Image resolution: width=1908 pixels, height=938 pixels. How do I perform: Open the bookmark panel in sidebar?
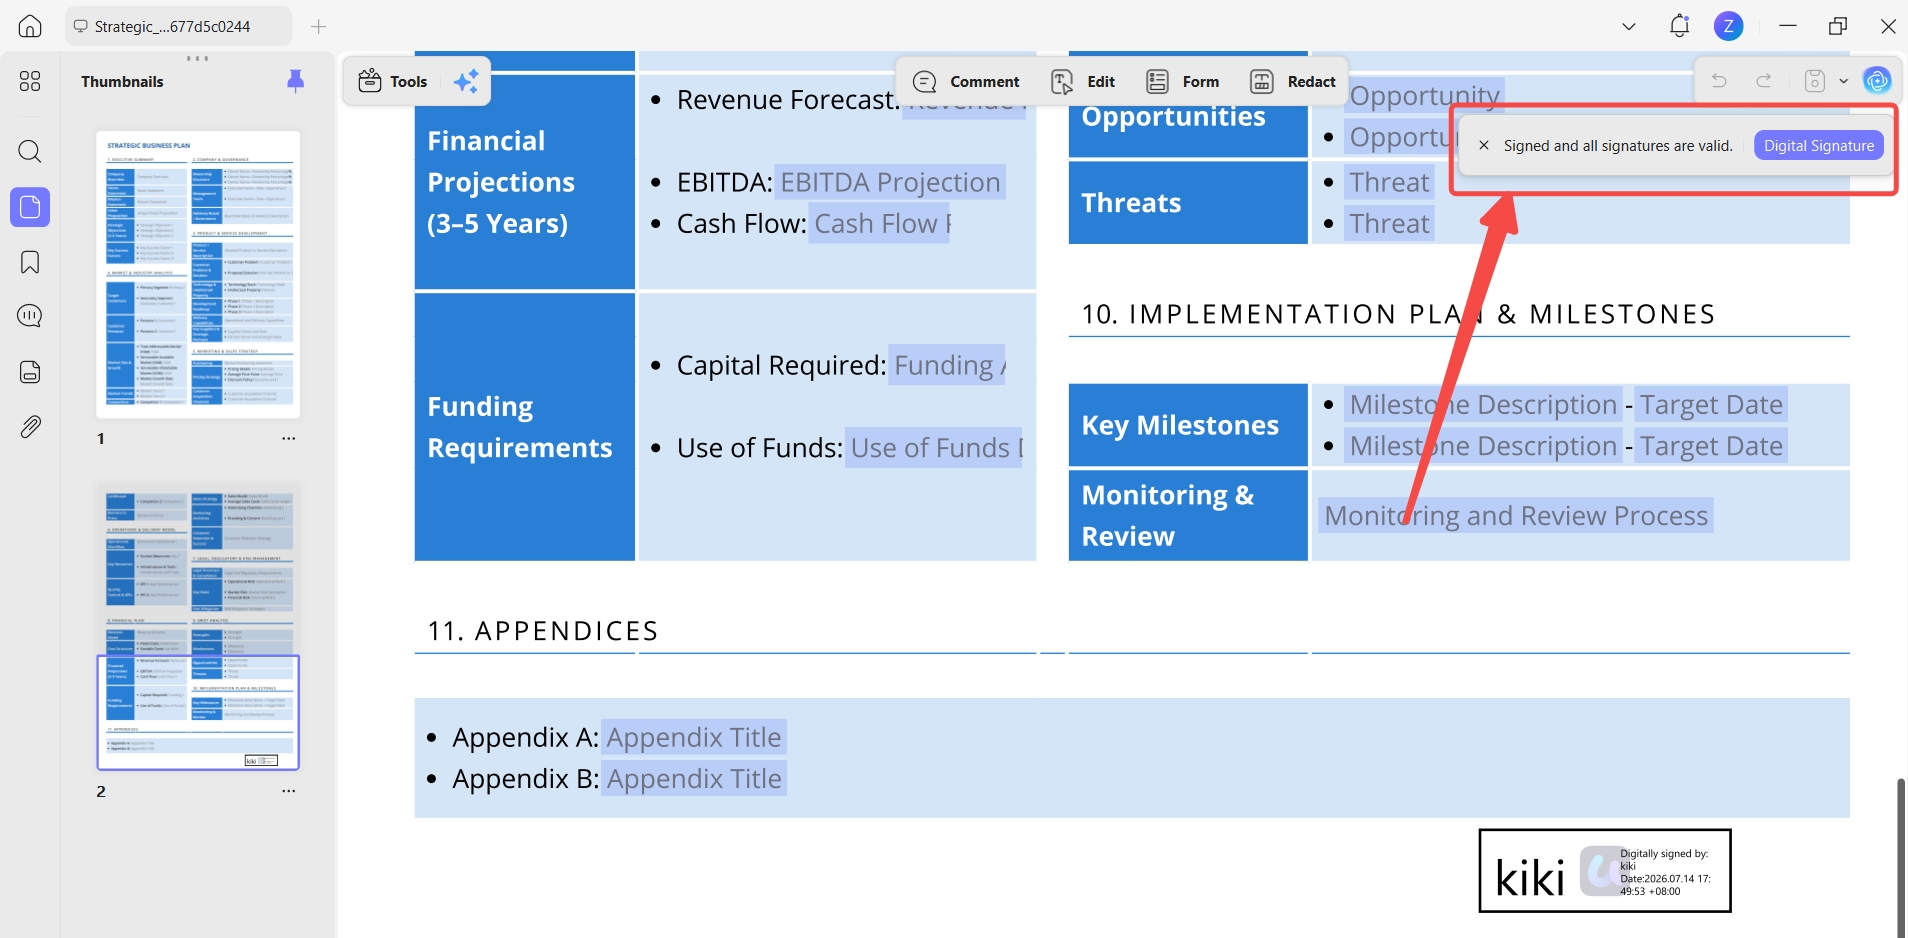30,262
